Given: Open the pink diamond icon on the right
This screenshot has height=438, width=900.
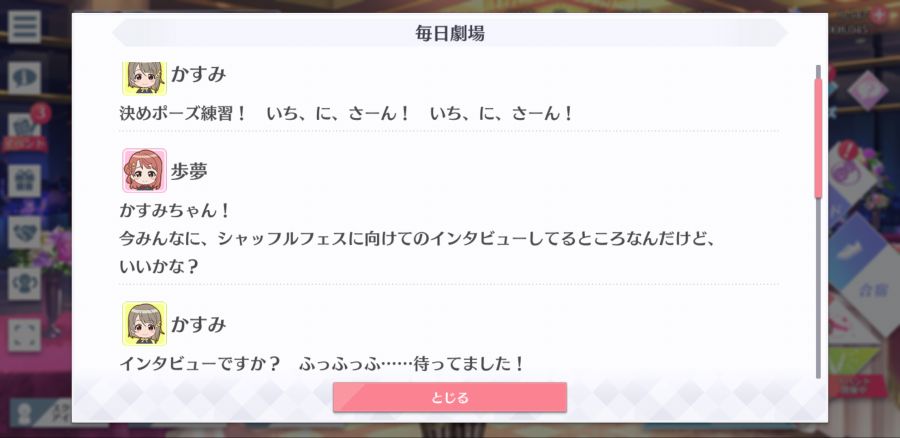Looking at the screenshot, I should pyautogui.click(x=867, y=91).
